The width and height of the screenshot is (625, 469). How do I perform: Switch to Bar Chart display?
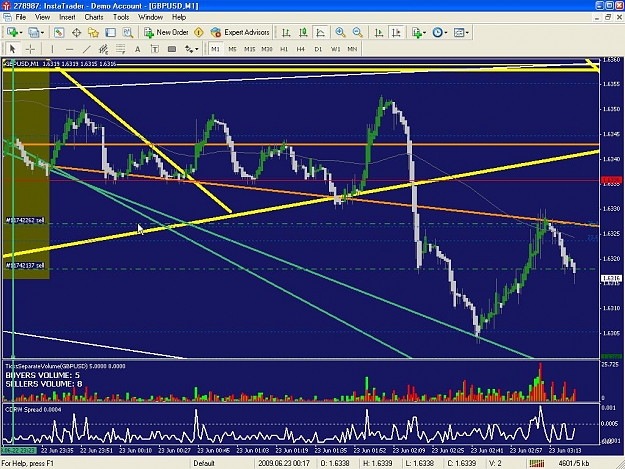[286, 33]
